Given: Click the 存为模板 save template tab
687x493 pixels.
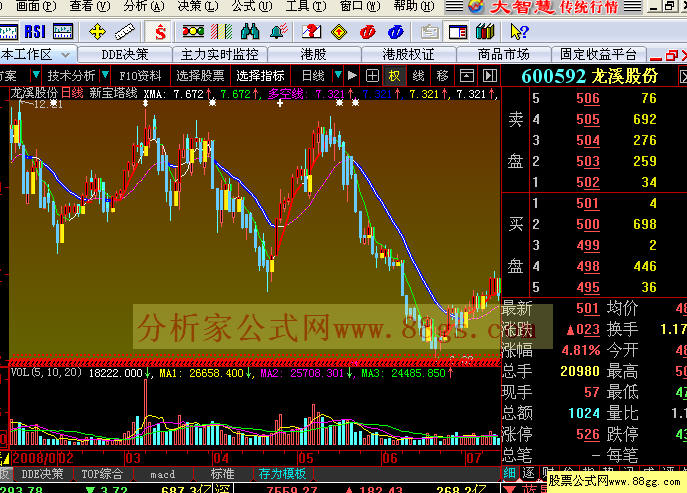Looking at the screenshot, I should tap(282, 474).
